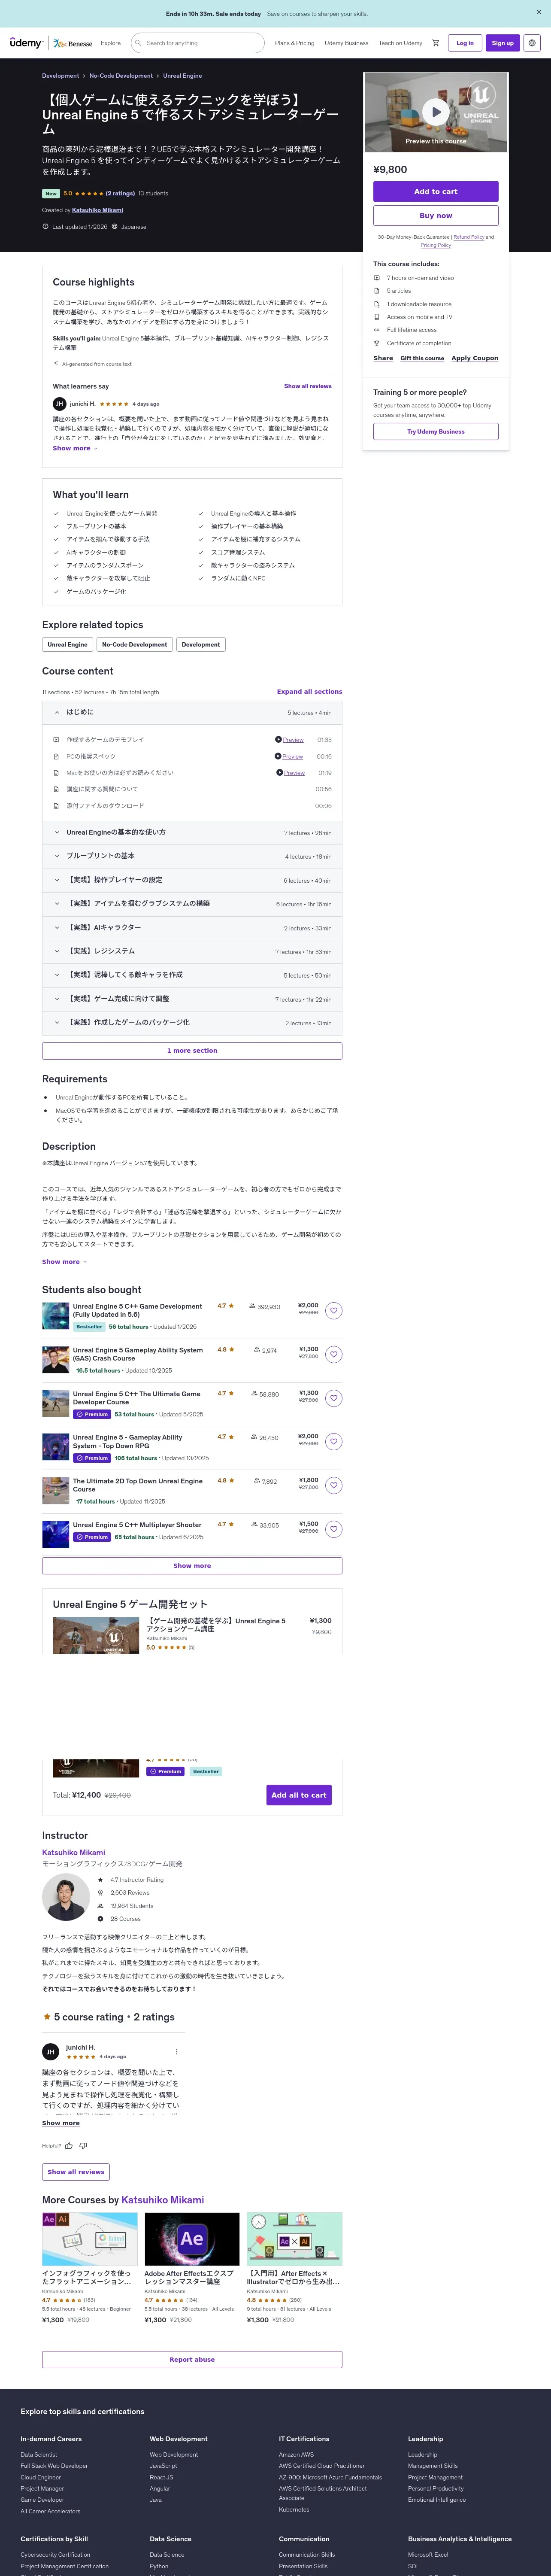The height and width of the screenshot is (2576, 551).
Task: Open the (2 ratings) link
Action: [x=120, y=193]
